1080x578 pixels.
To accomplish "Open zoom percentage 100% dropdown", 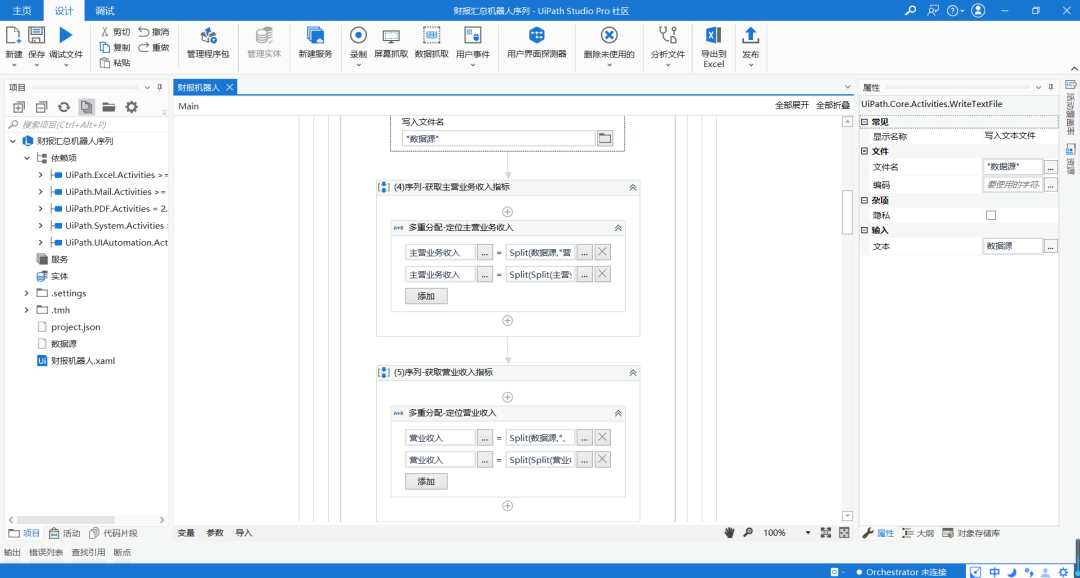I will (808, 533).
